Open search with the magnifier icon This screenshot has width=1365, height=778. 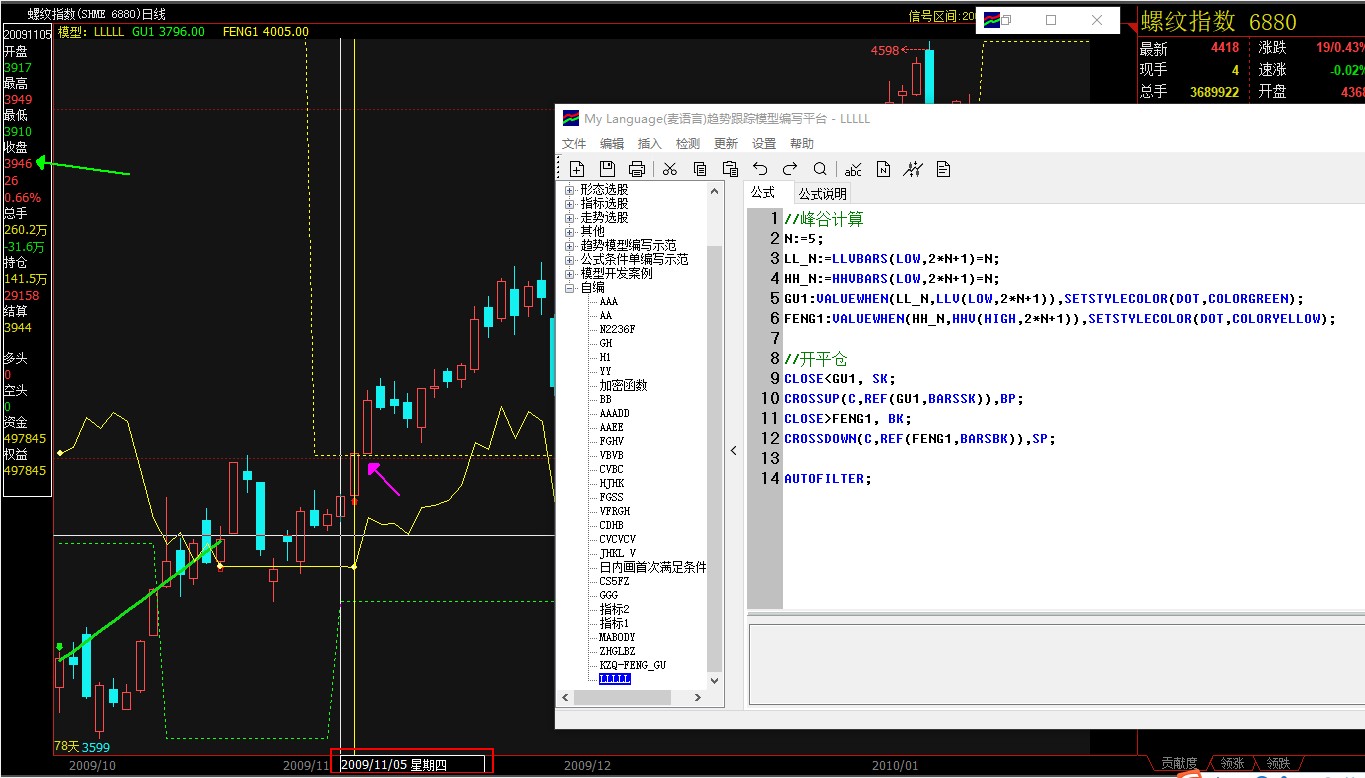pos(820,169)
